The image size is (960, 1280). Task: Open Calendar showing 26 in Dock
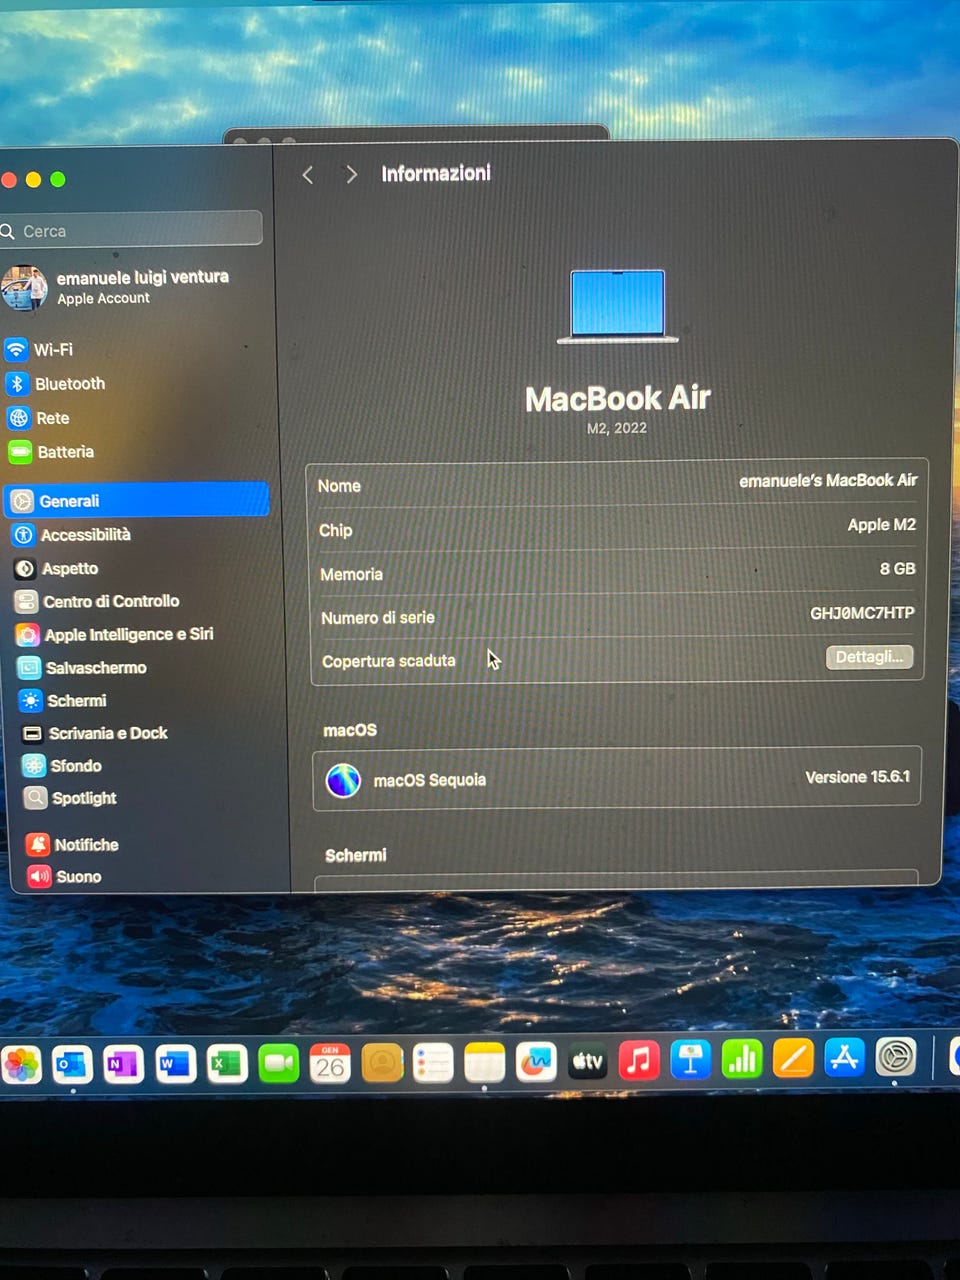point(330,1063)
